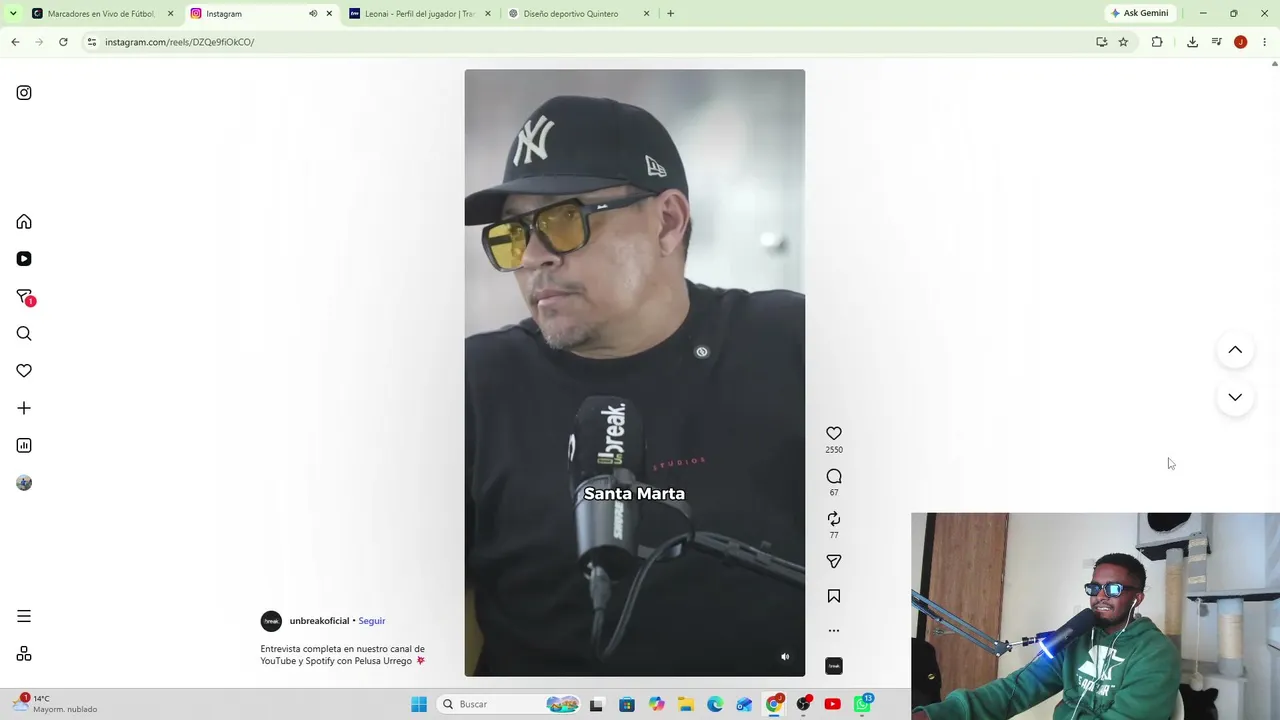Screen dimensions: 1280x720
Task: Open the Chrome three-dot menu
Action: tap(1265, 42)
